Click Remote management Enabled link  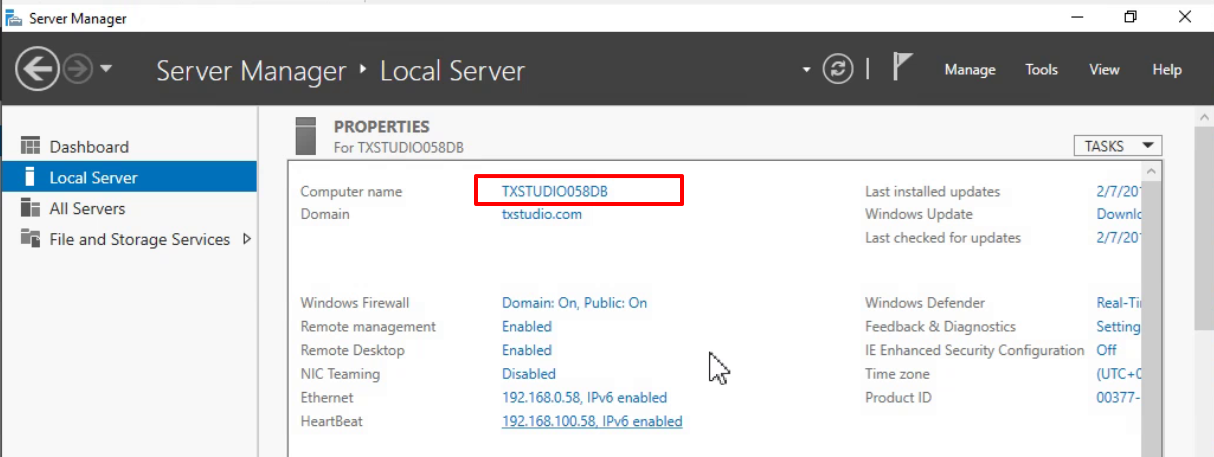coord(526,327)
